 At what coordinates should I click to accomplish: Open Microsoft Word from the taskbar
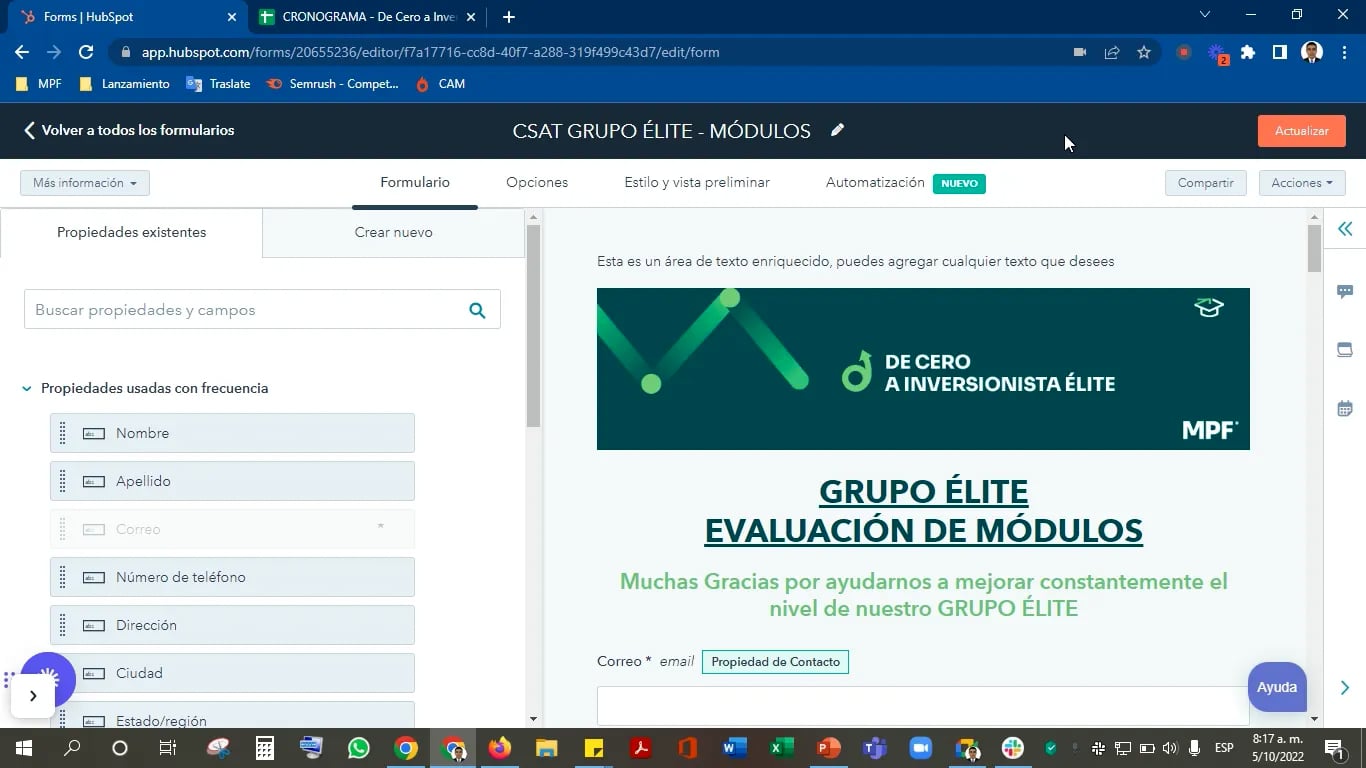pyautogui.click(x=734, y=748)
